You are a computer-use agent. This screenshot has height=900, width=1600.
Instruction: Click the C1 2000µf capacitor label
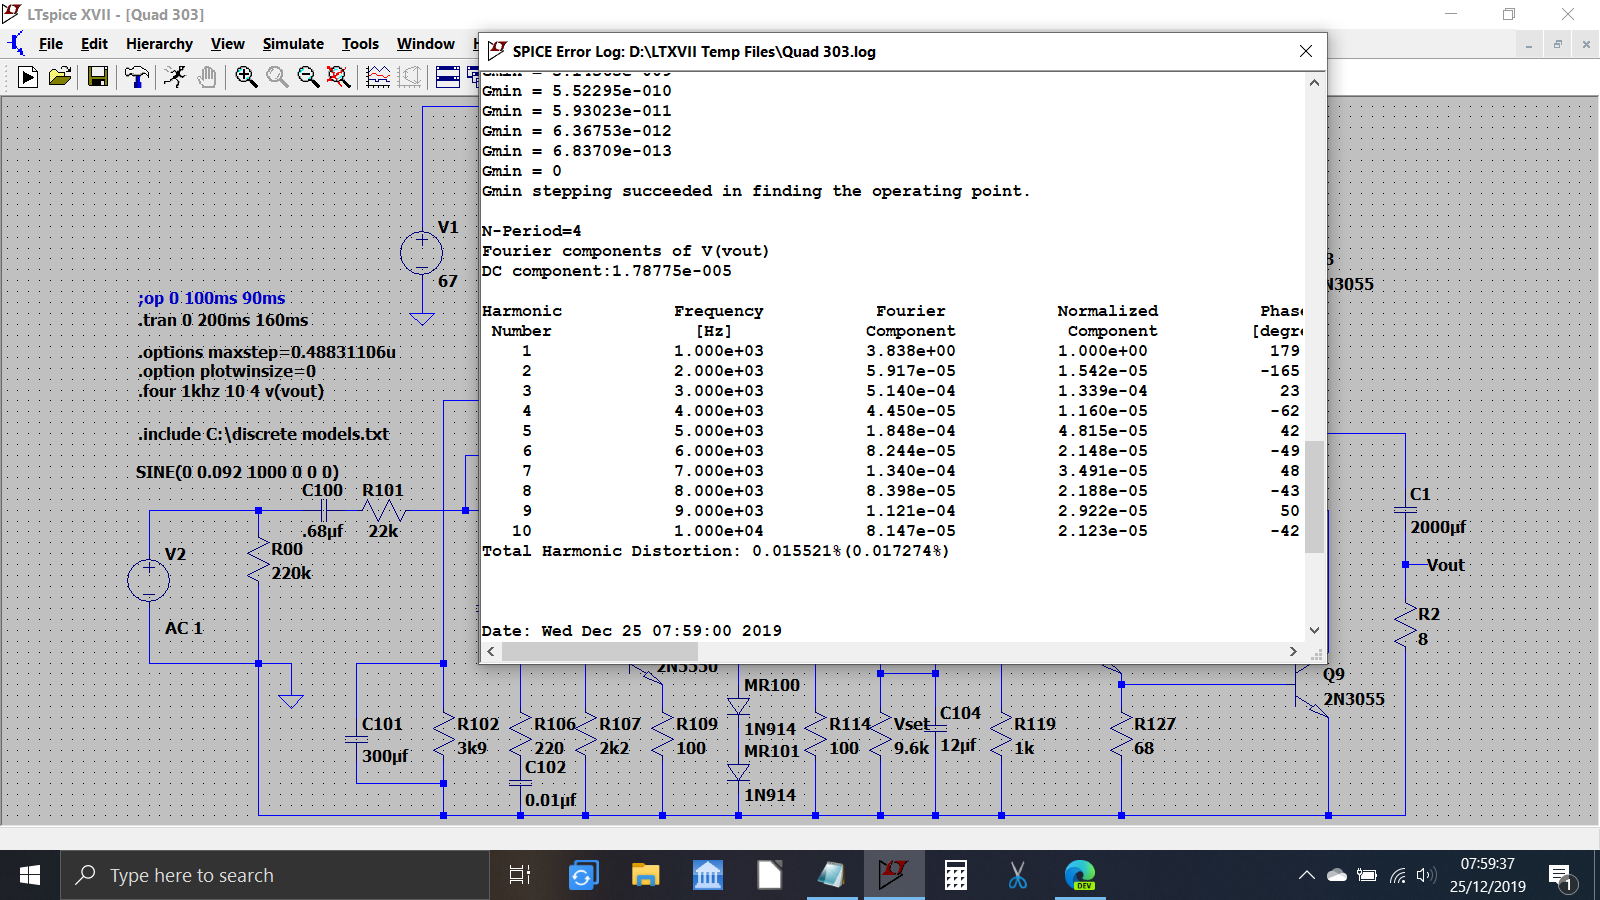1438,511
